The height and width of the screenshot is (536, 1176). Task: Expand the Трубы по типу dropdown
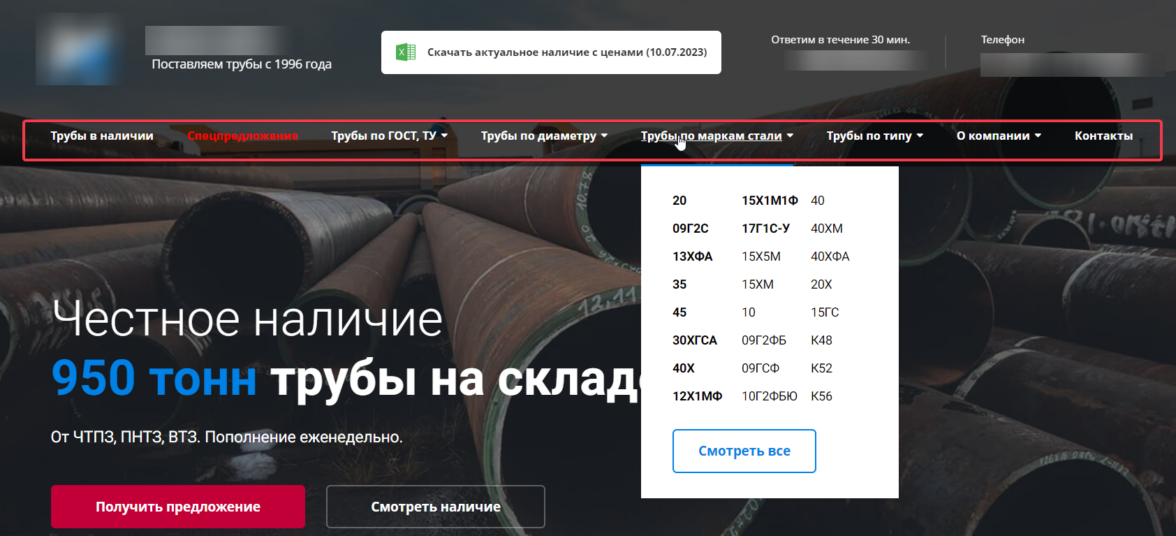874,136
